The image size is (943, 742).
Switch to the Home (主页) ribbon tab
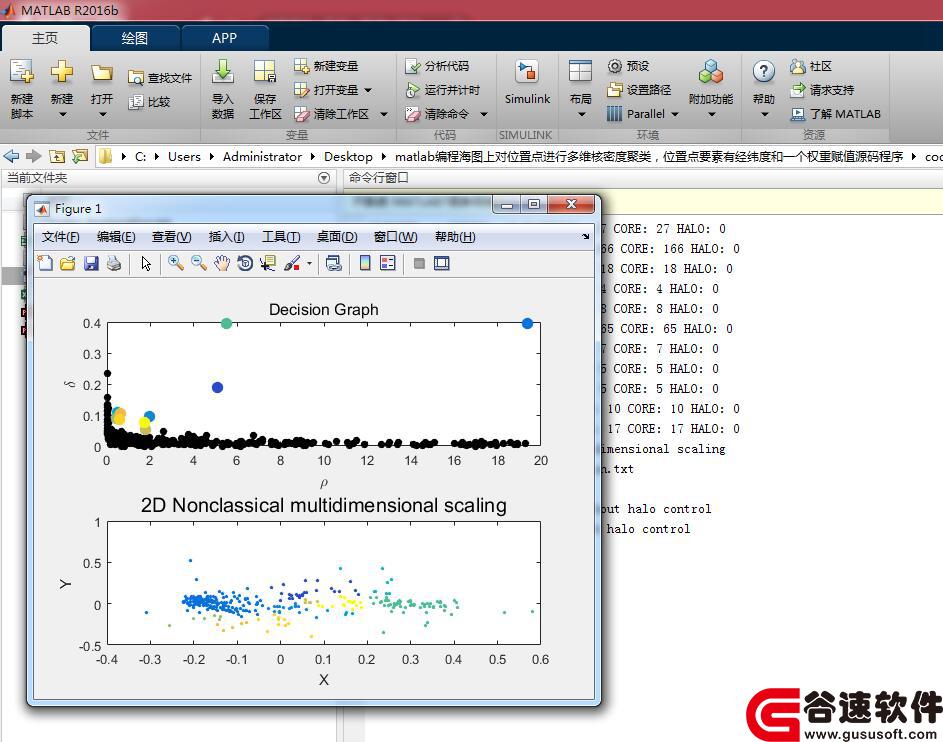(x=45, y=38)
